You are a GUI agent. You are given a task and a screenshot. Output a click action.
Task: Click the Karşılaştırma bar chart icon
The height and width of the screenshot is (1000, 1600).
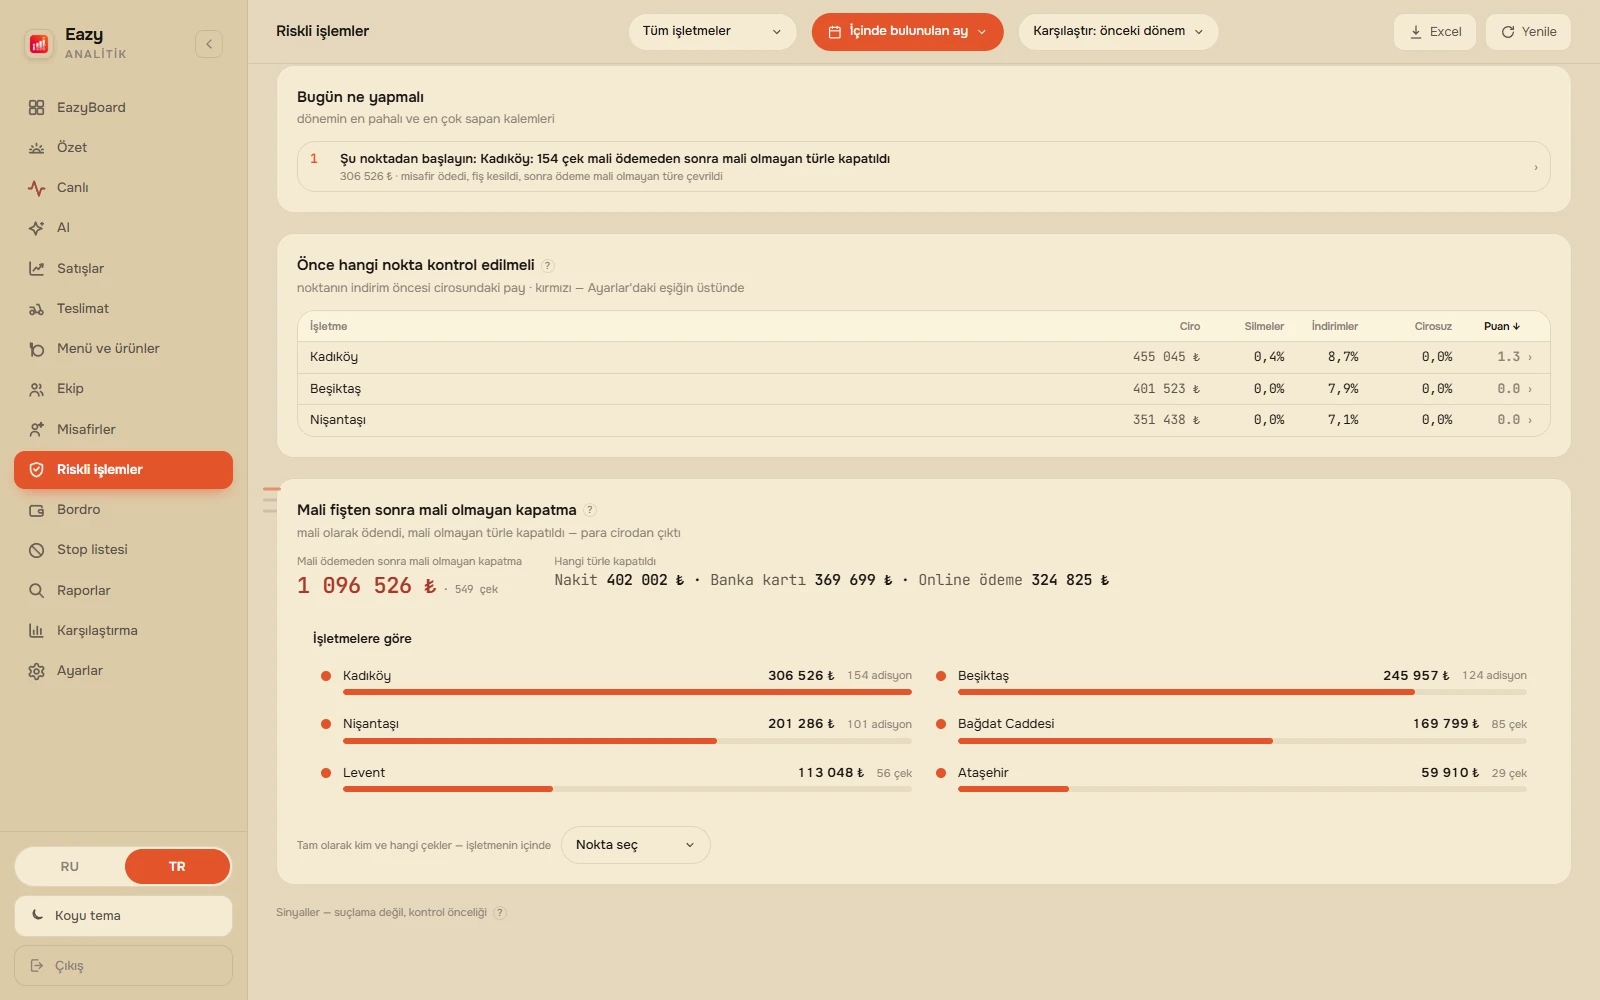(x=37, y=631)
